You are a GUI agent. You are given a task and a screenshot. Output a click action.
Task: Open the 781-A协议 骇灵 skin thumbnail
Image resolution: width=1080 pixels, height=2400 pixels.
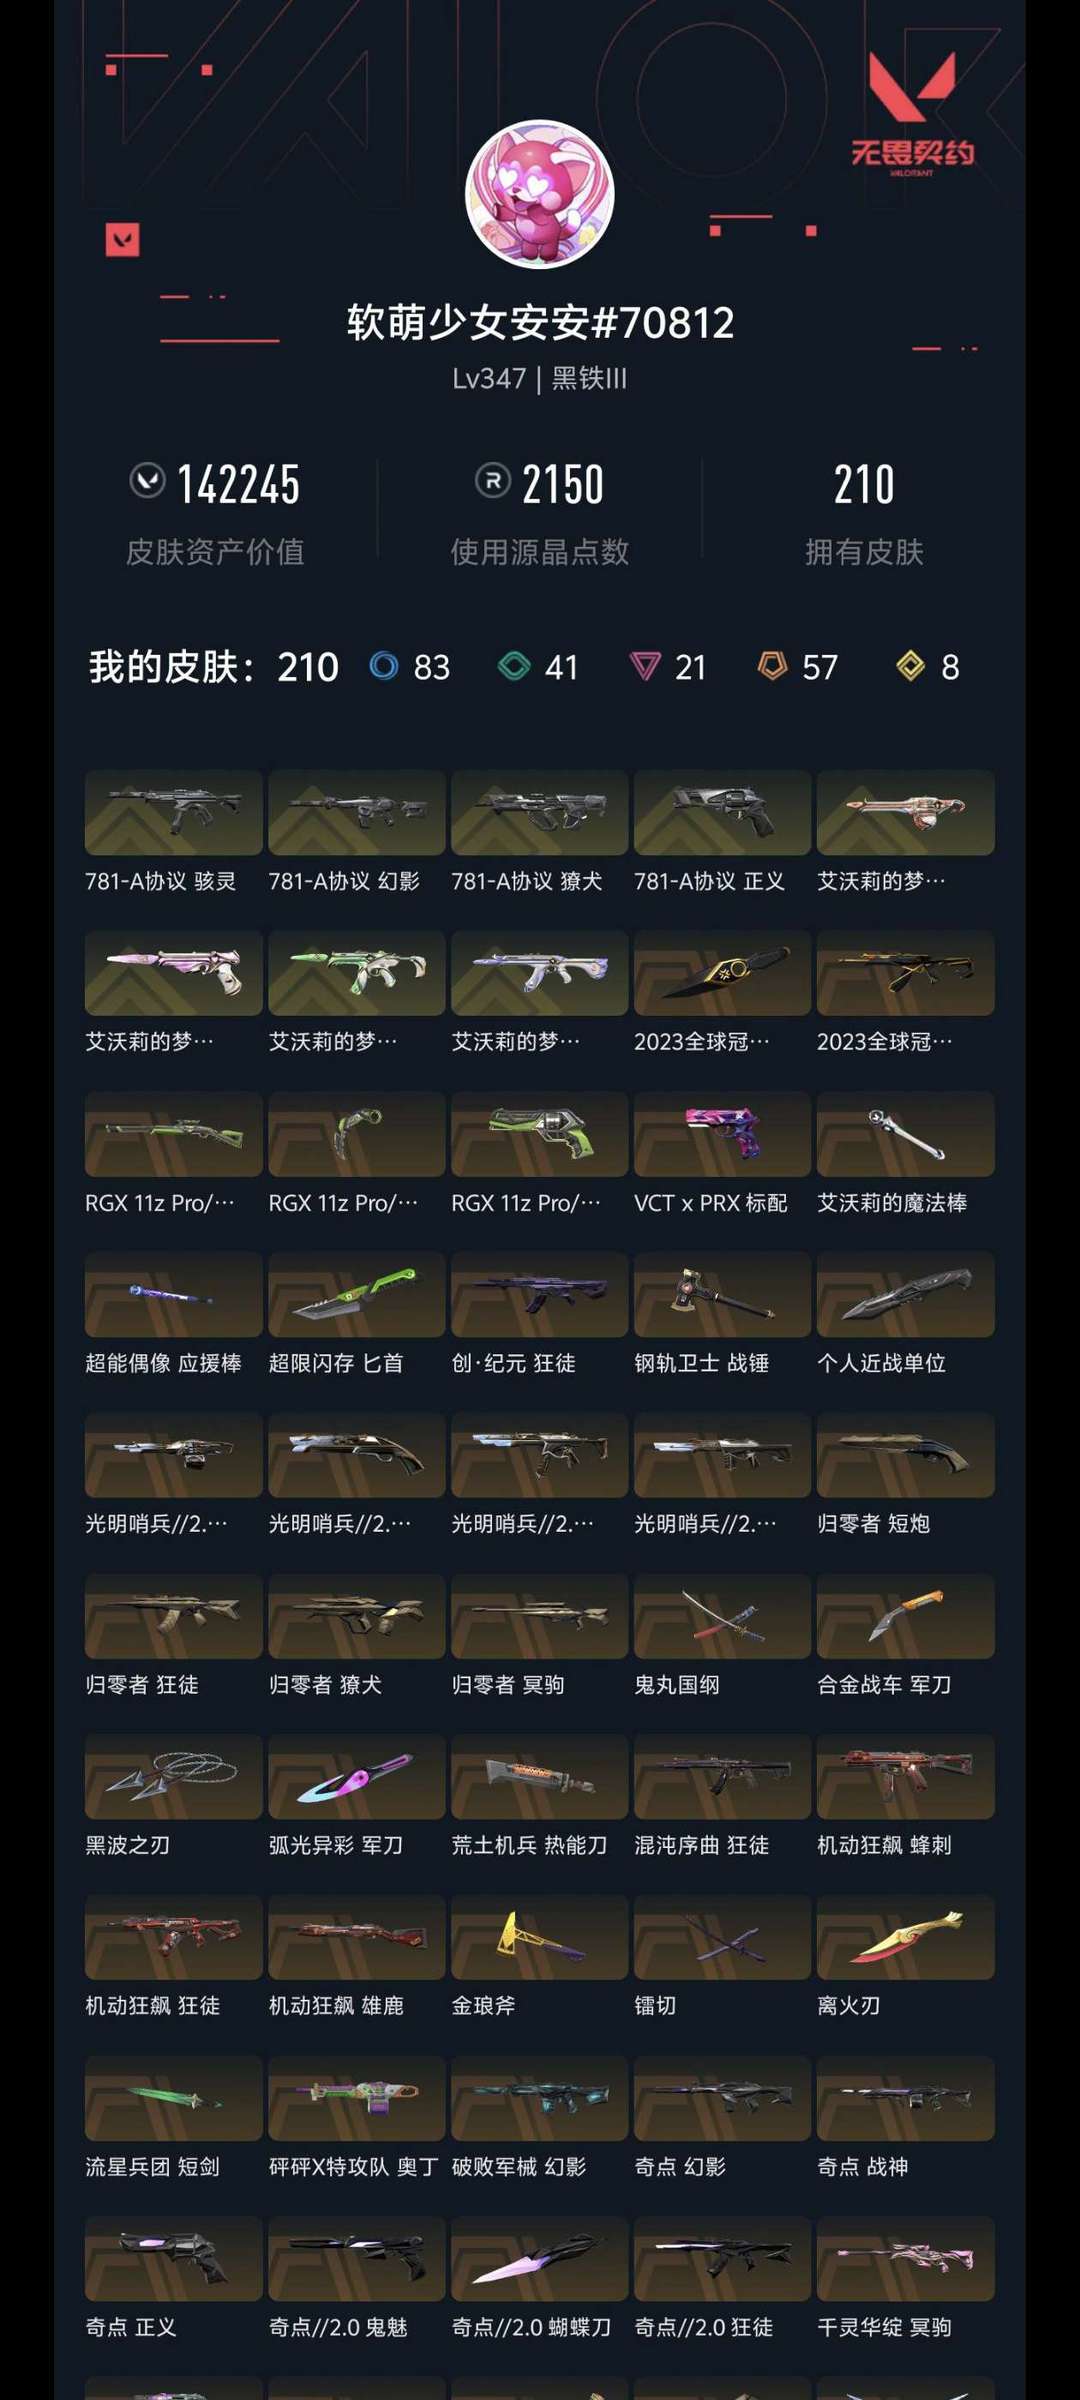[174, 812]
